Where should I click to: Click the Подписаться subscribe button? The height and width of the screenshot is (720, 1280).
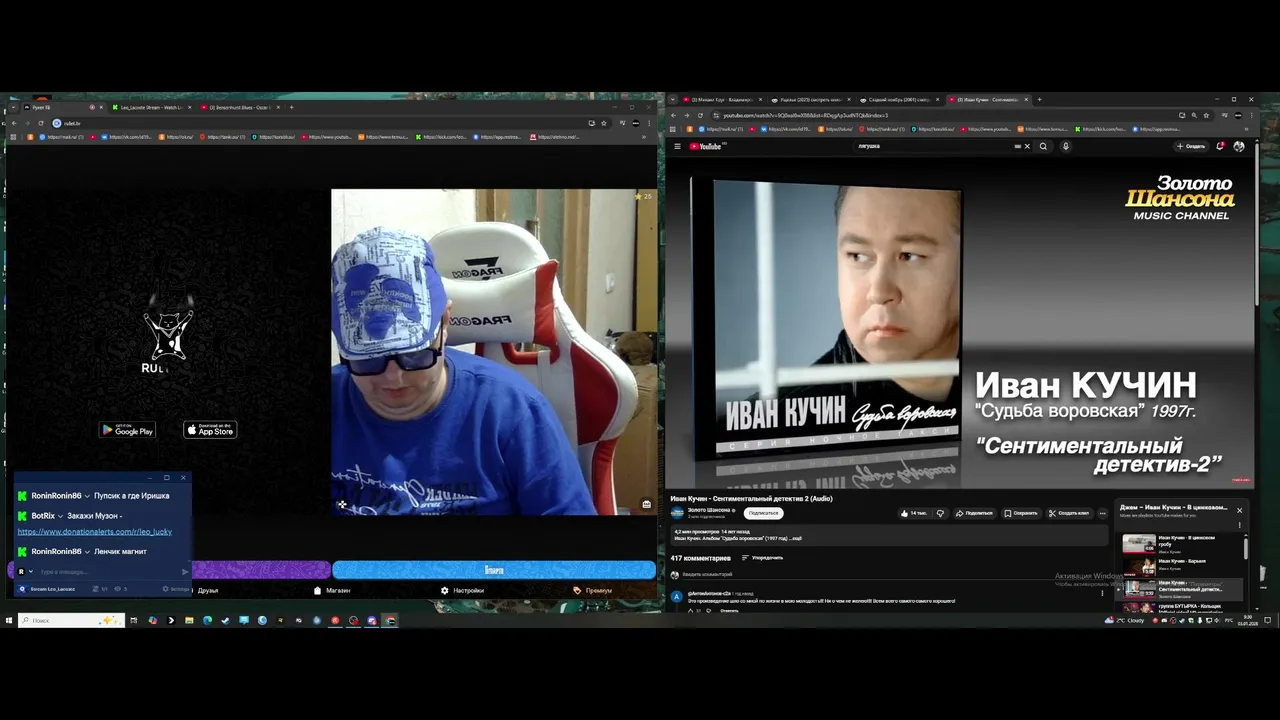pyautogui.click(x=764, y=513)
